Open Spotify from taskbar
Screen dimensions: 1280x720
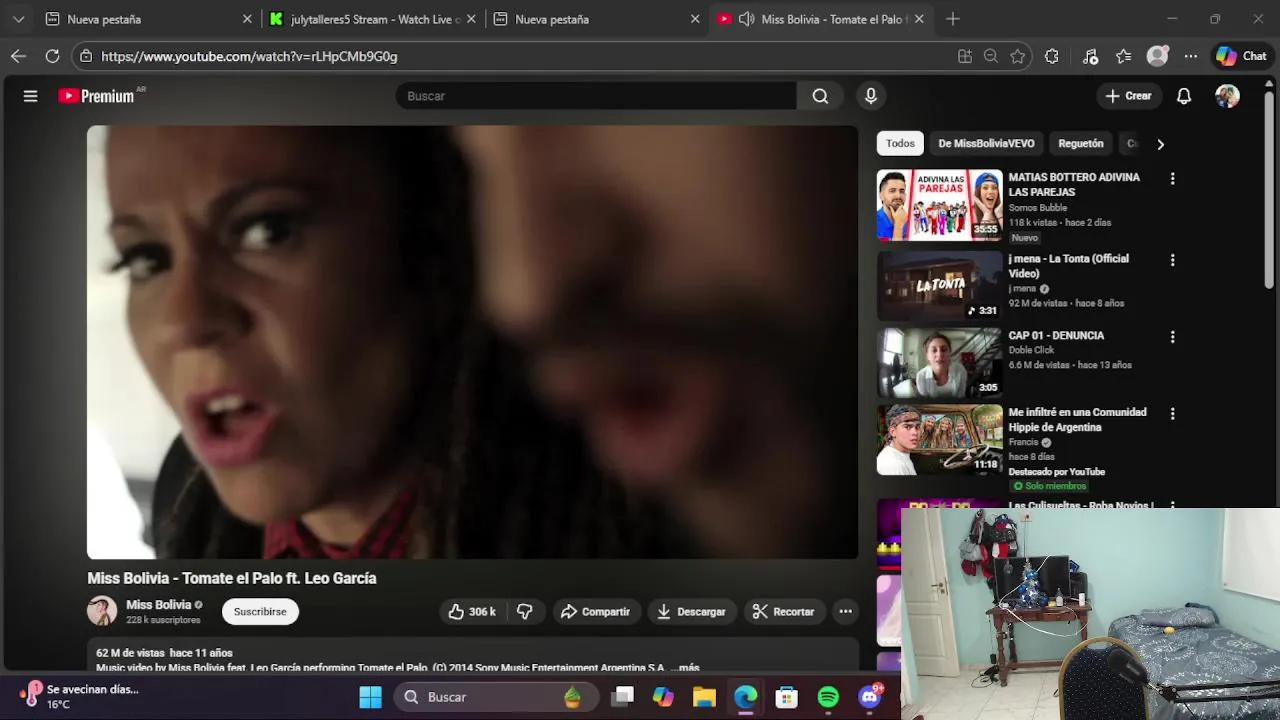point(828,697)
